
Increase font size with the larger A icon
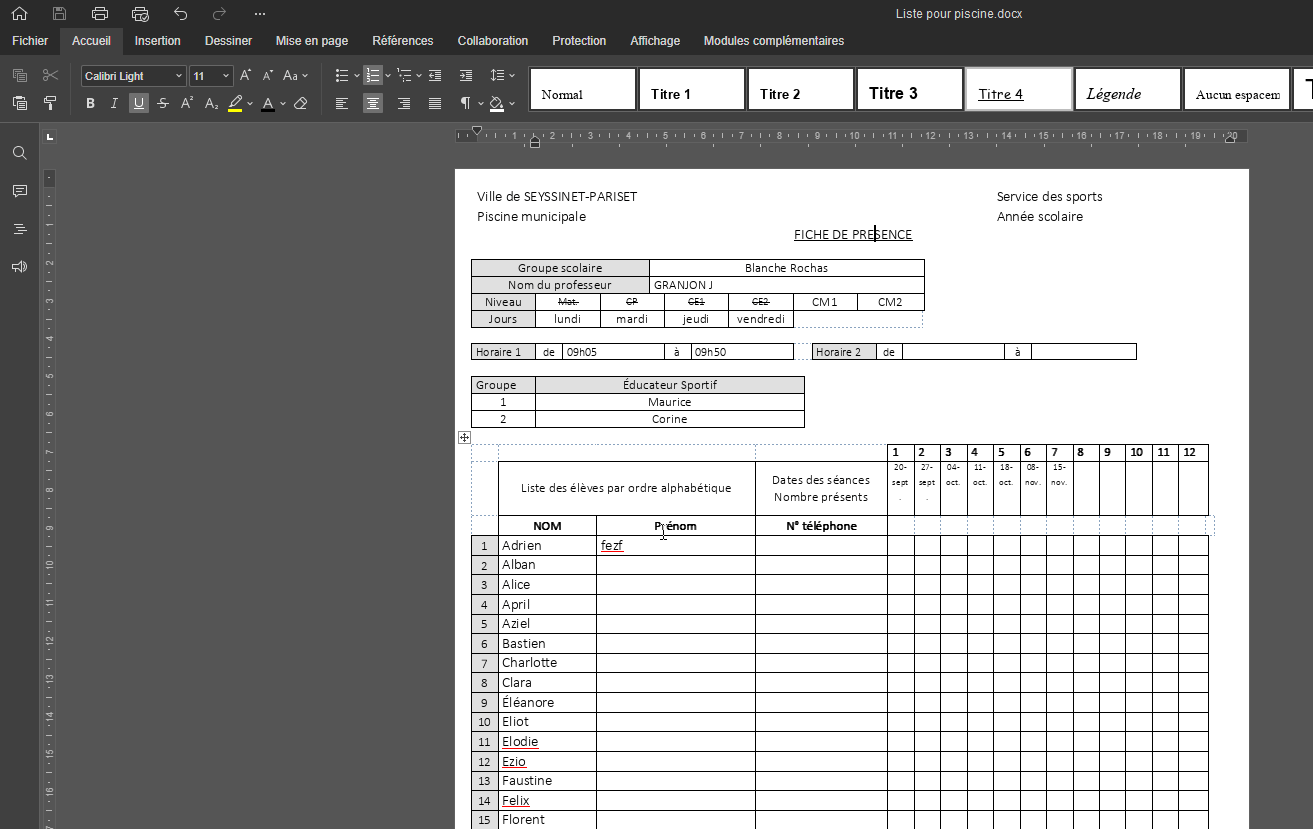pos(246,76)
